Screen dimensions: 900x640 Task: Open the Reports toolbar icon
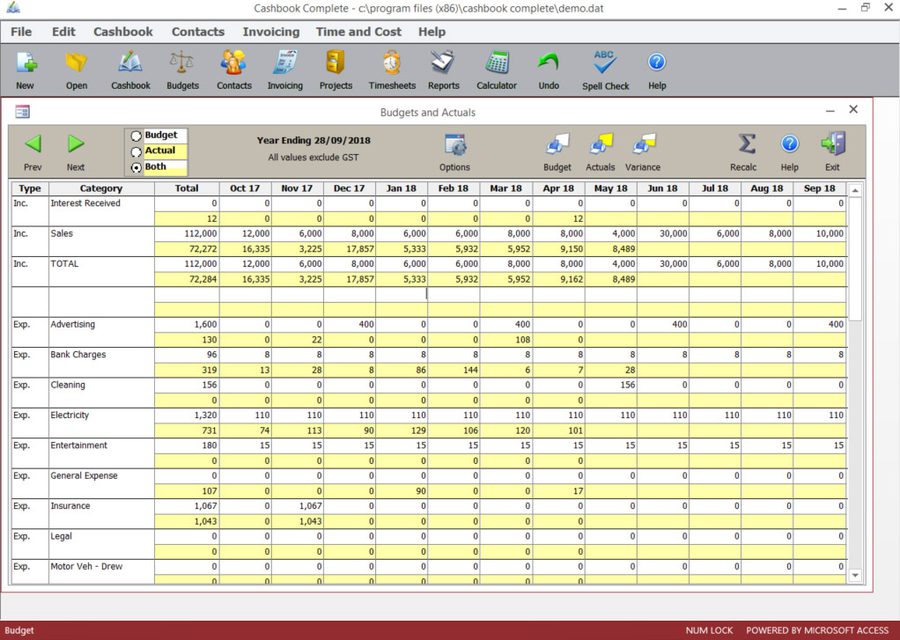click(443, 63)
